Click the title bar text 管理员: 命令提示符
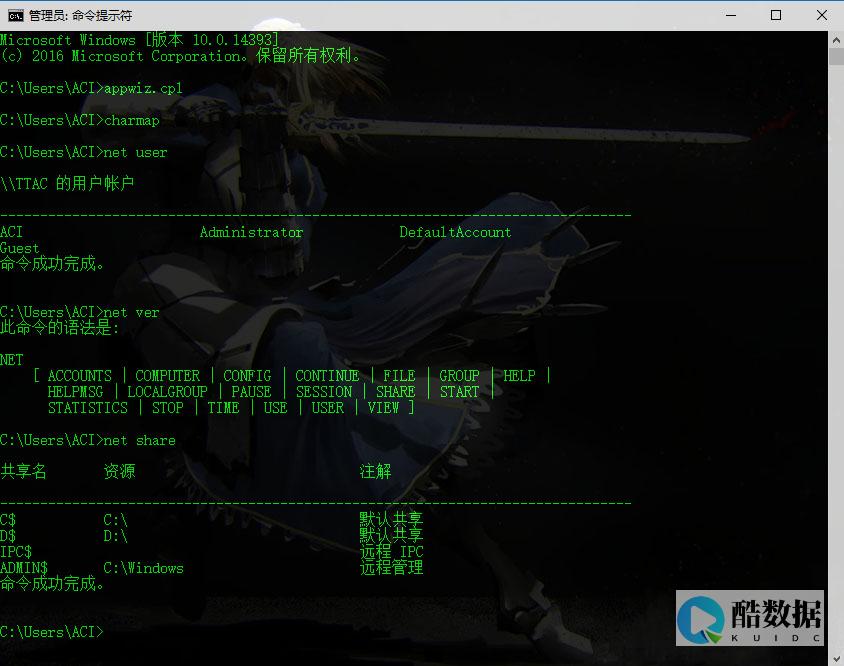844x666 pixels. [x=80, y=16]
